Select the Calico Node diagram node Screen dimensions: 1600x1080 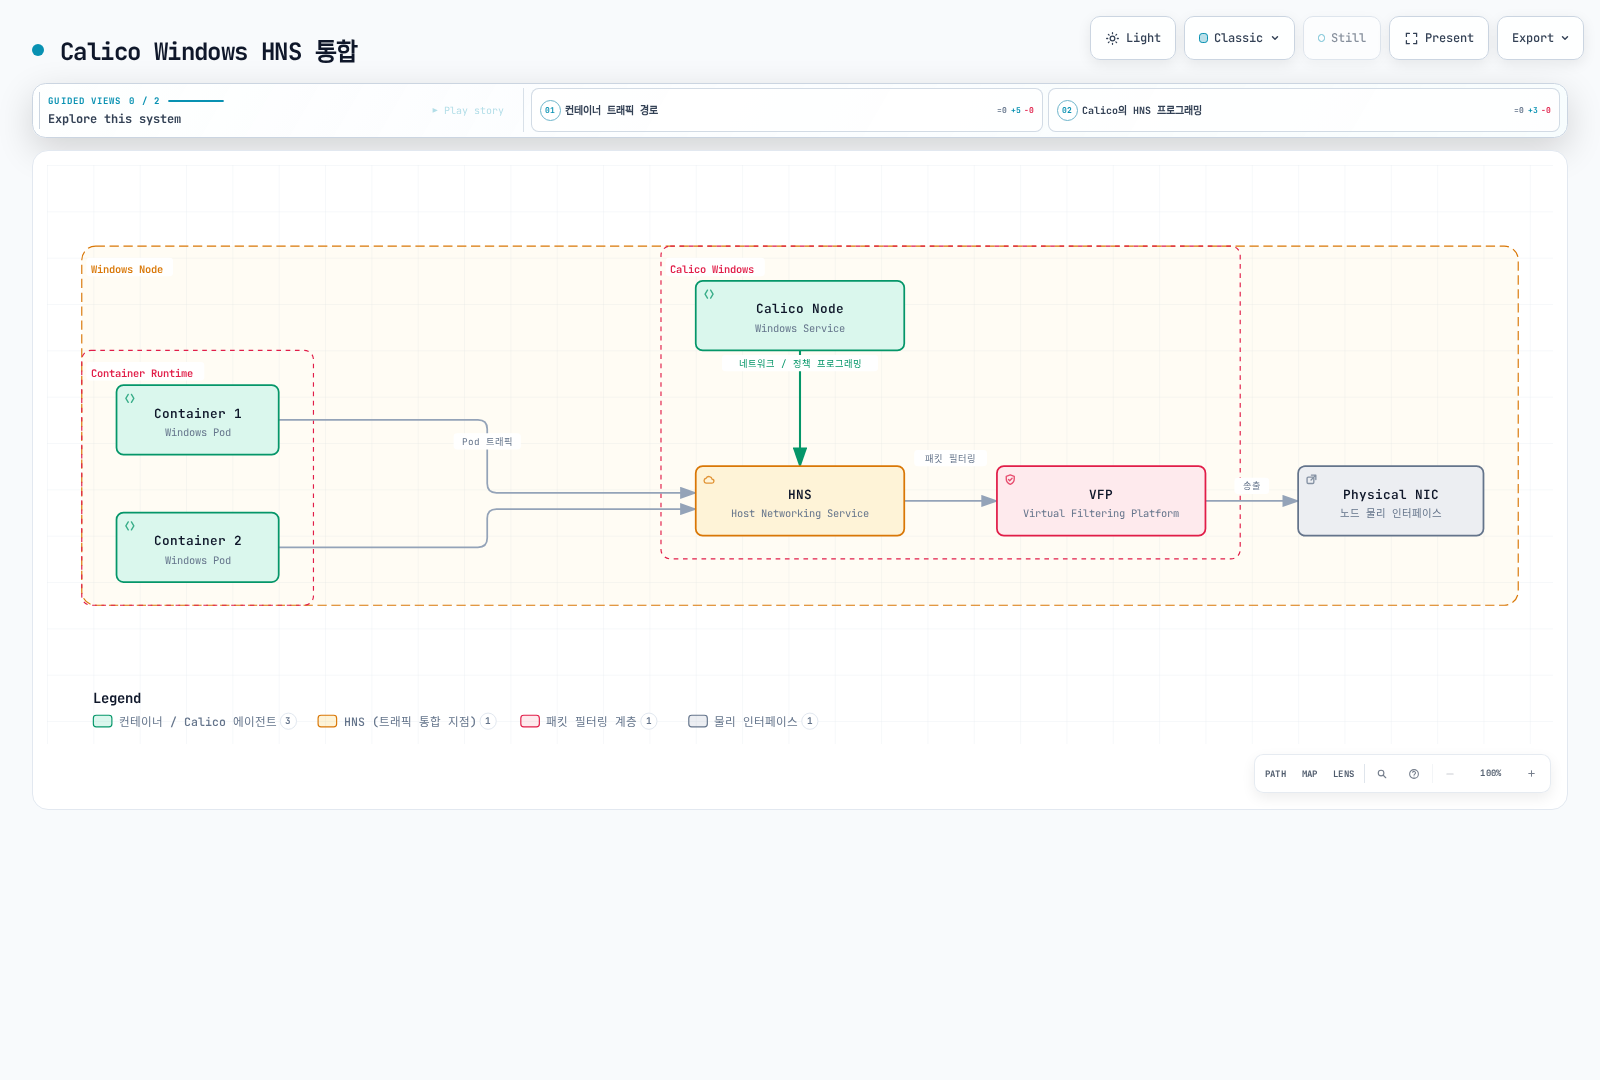tap(800, 316)
